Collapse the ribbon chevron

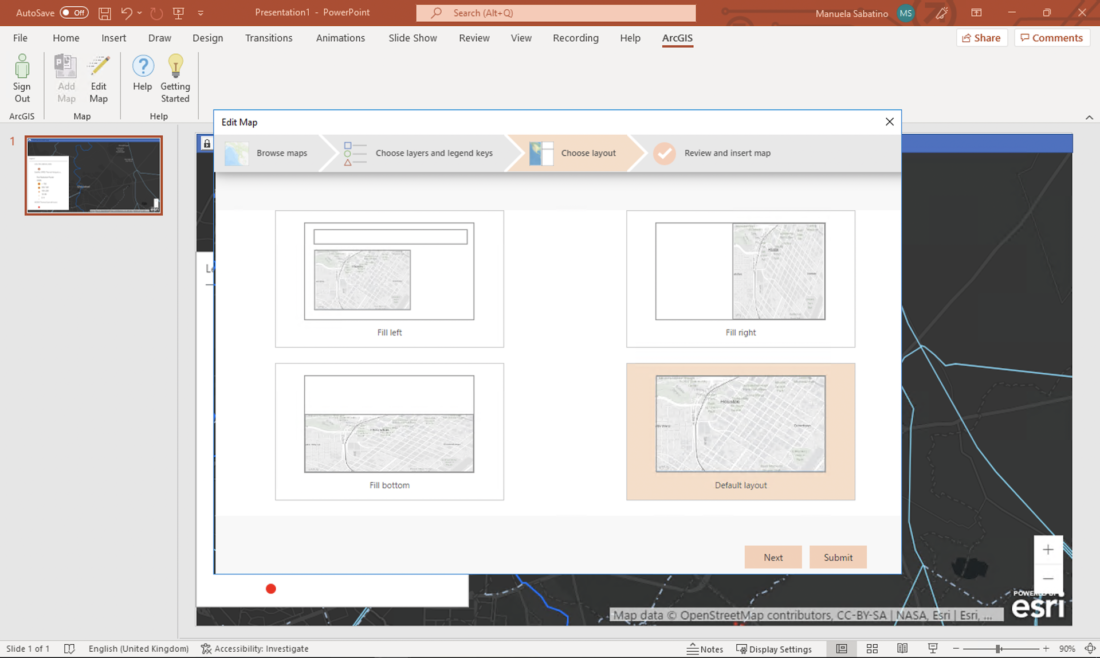[1089, 117]
